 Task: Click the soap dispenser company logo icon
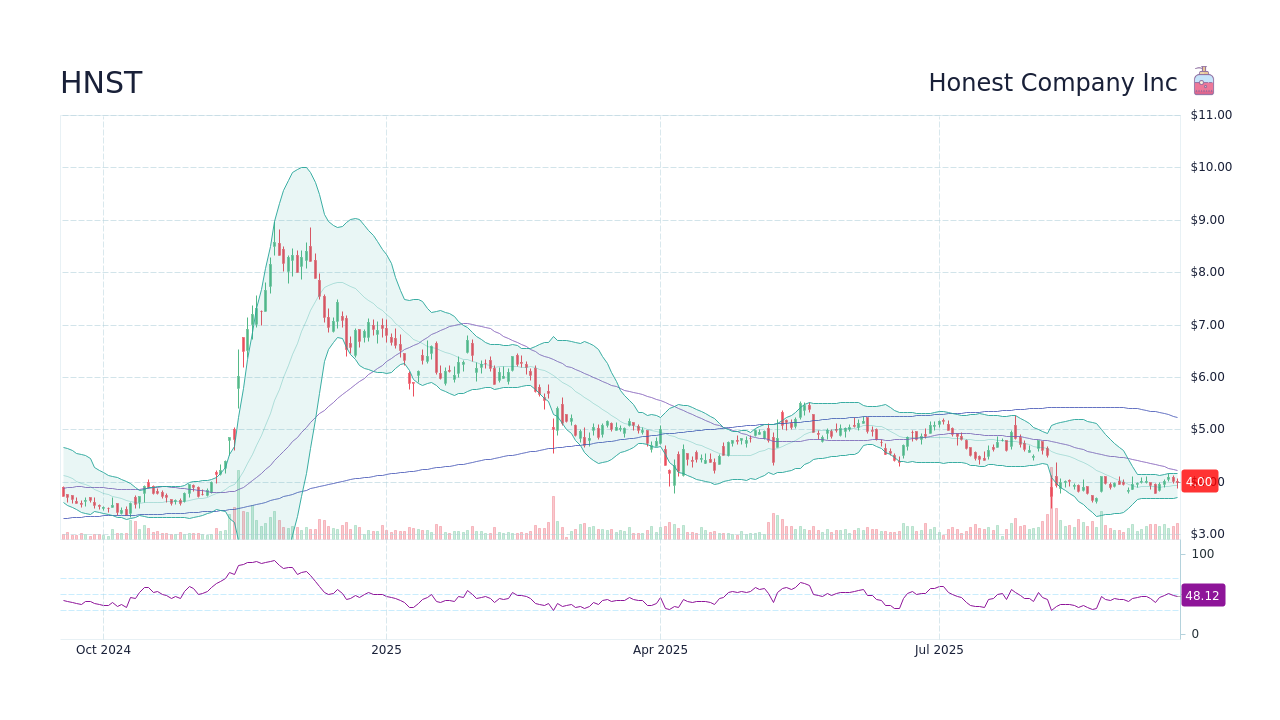tap(1202, 81)
